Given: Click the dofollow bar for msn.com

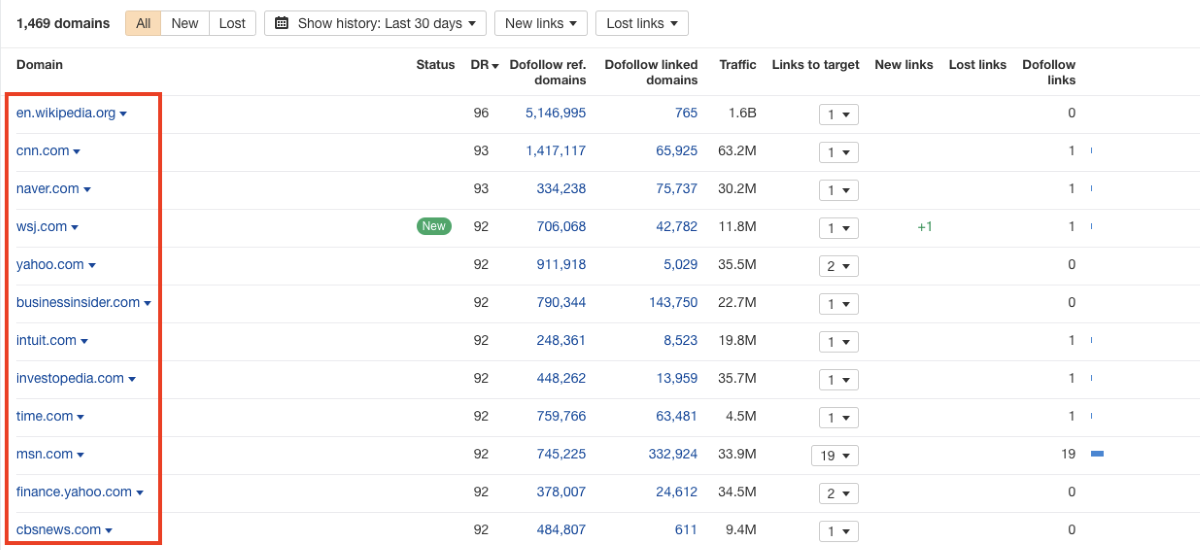Looking at the screenshot, I should click(1097, 455).
